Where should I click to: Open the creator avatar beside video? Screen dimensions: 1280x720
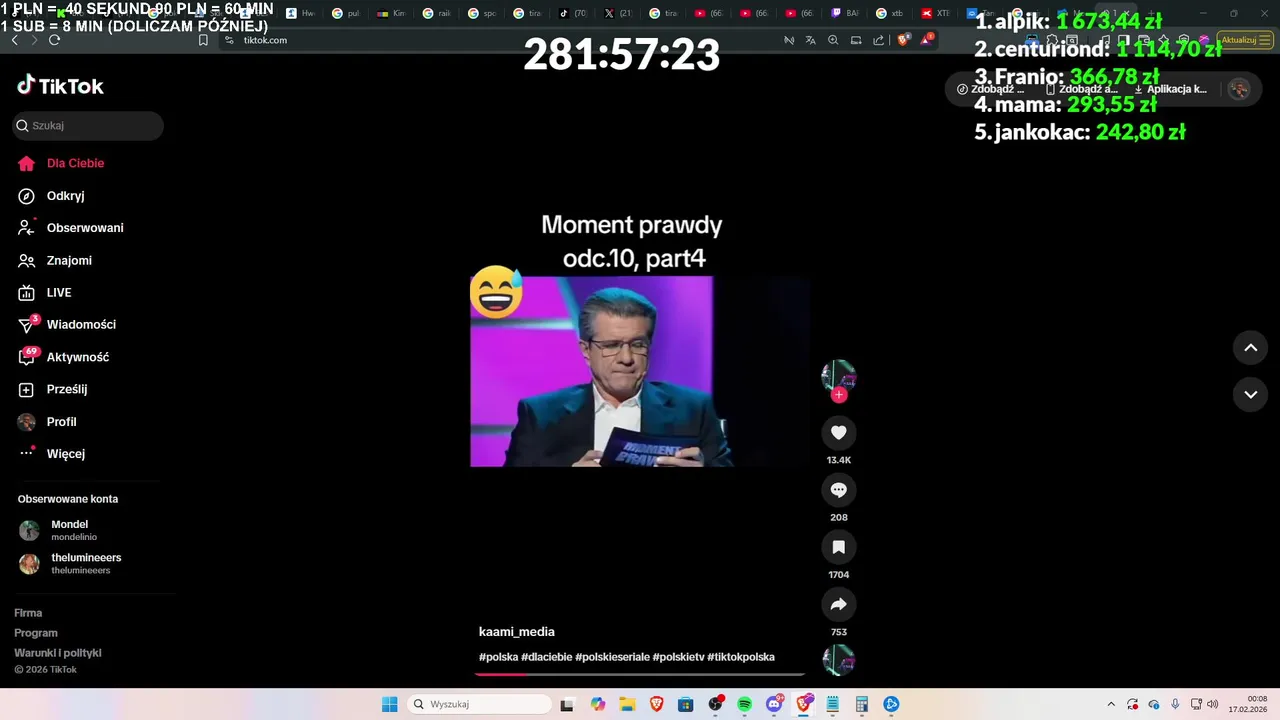[838, 376]
